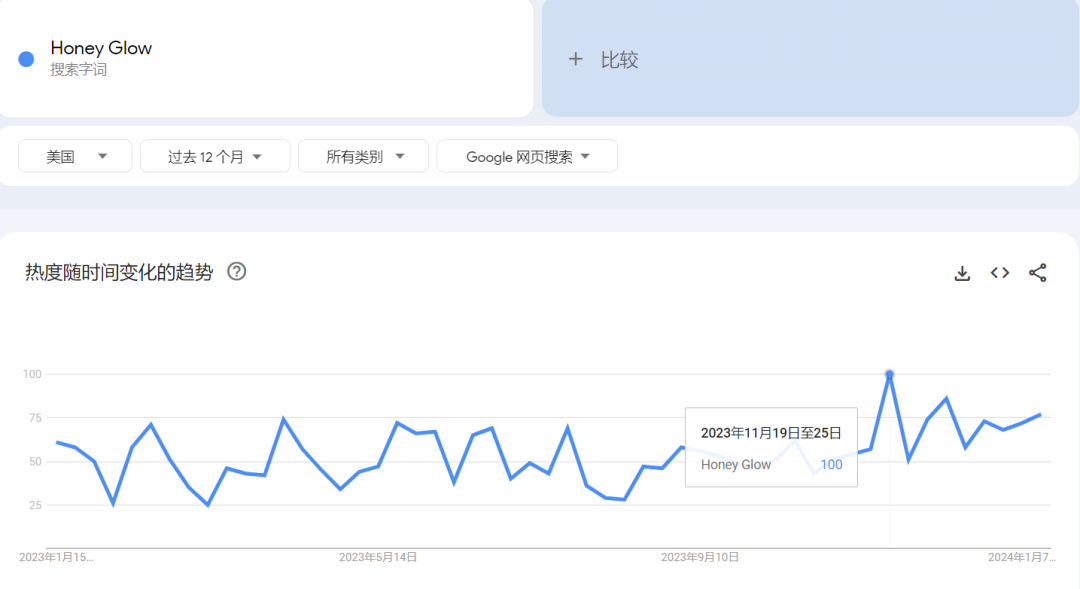1080x589 pixels.
Task: Click the y-axis label 50
Action: [34, 462]
